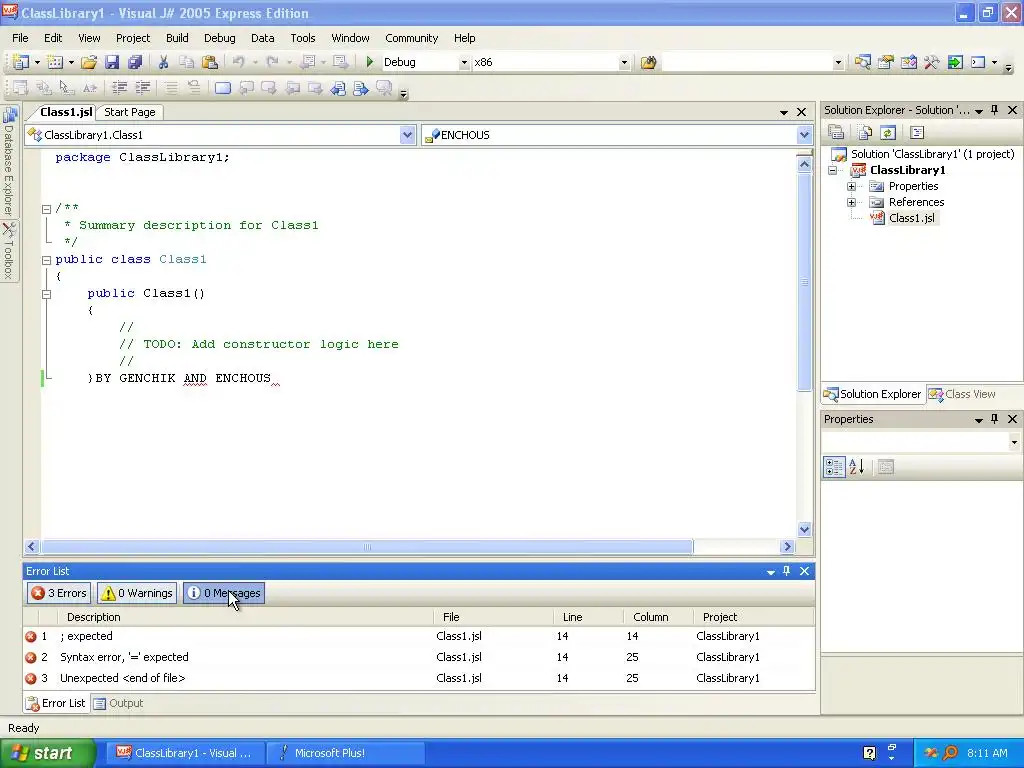Open the Command Window toolbar icon
The image size is (1024, 768).
978,62
